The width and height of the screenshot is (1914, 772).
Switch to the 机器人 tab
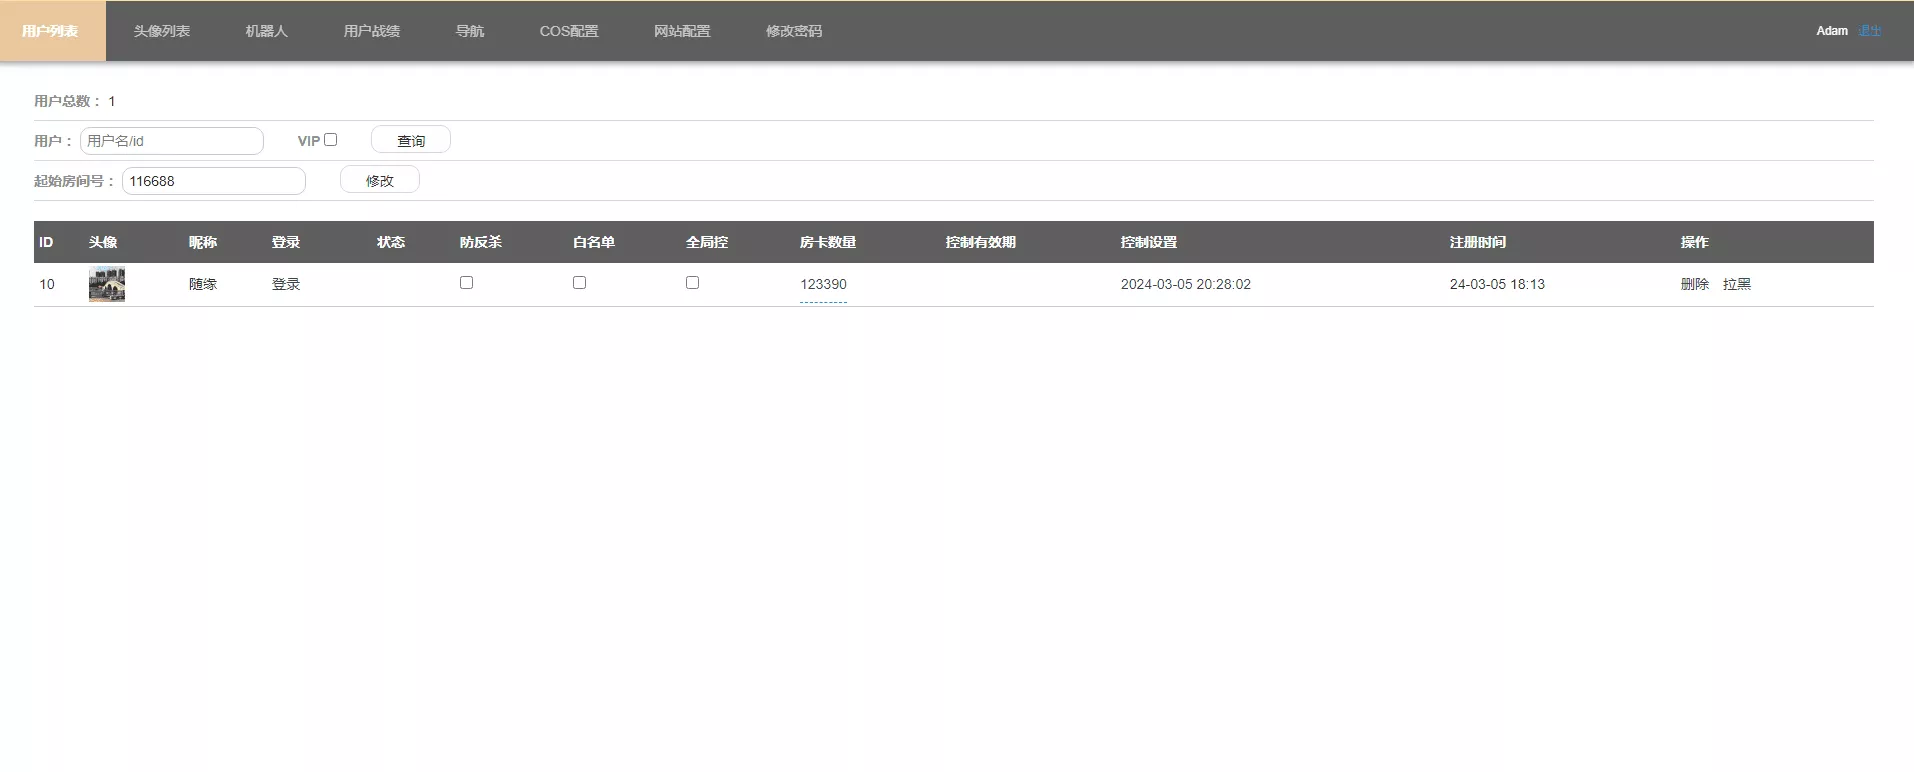(266, 31)
